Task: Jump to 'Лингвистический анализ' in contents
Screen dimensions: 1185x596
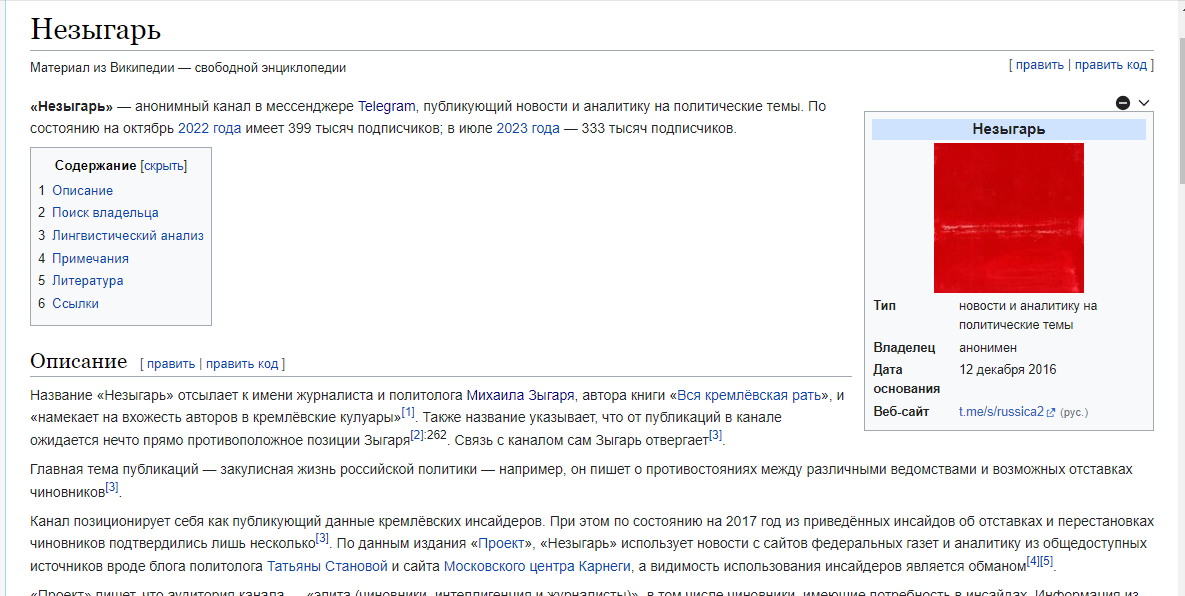Action: [x=128, y=236]
